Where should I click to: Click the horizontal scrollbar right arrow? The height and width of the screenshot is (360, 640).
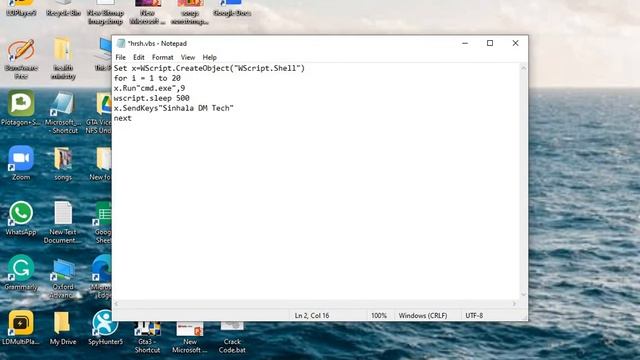point(514,304)
